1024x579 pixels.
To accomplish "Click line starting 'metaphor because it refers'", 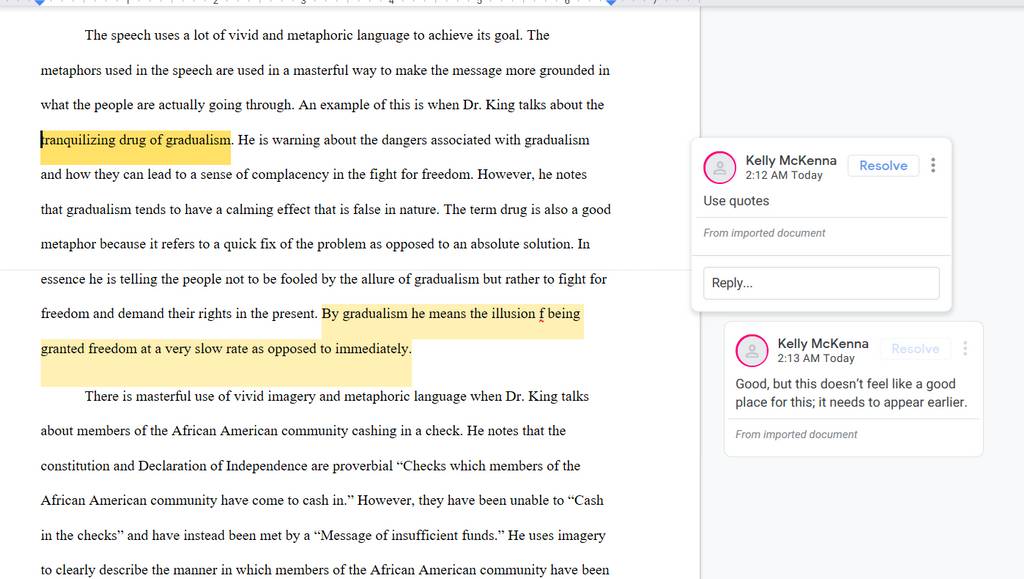I will (315, 244).
